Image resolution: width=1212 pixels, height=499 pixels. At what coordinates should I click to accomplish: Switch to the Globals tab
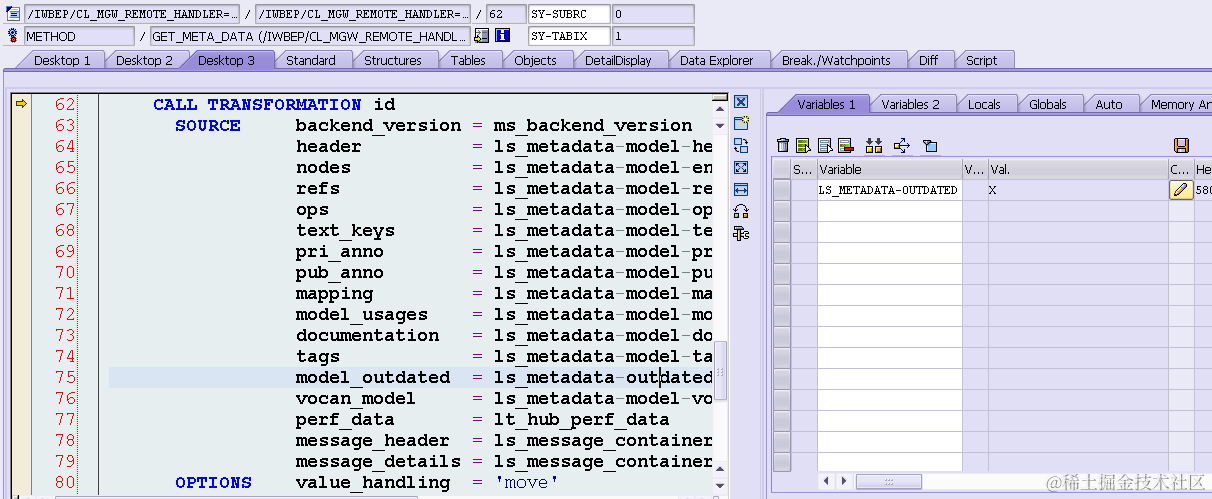pyautogui.click(x=1048, y=104)
